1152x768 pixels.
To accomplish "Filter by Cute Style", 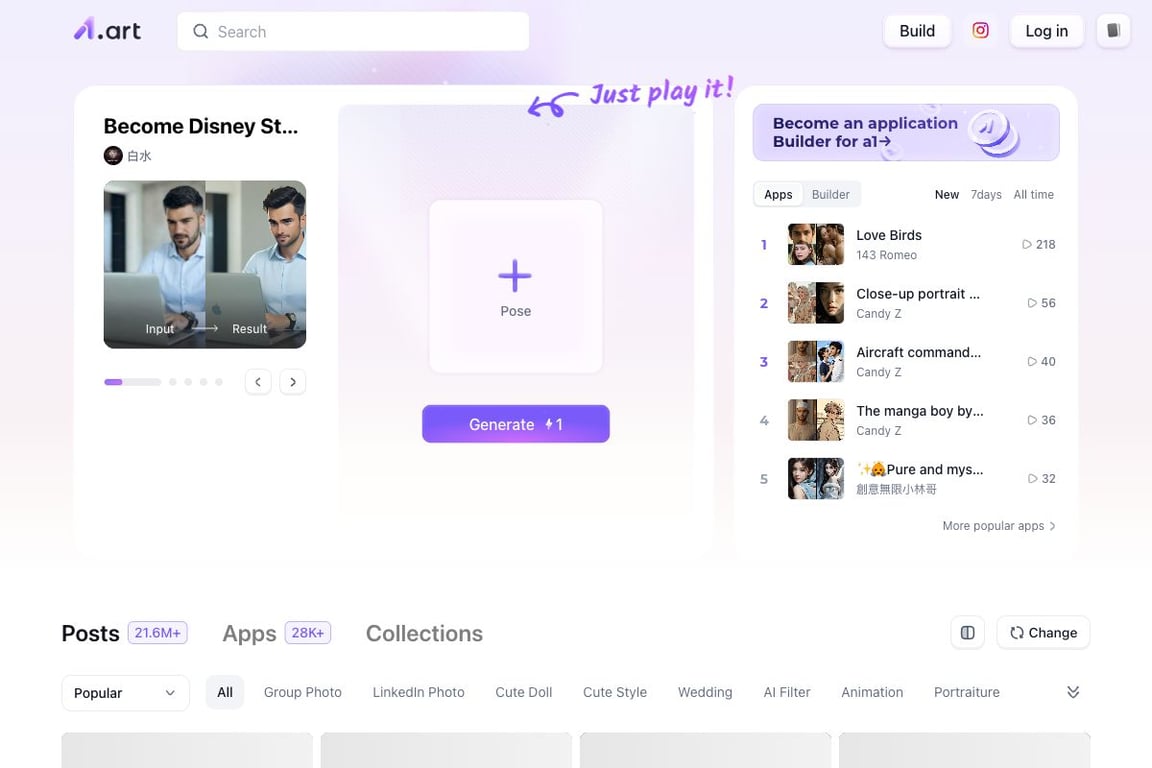I will (615, 692).
